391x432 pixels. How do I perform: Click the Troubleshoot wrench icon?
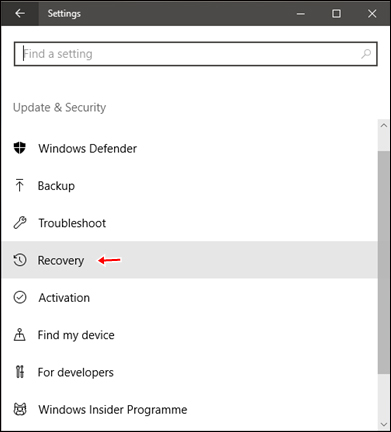(x=20, y=223)
